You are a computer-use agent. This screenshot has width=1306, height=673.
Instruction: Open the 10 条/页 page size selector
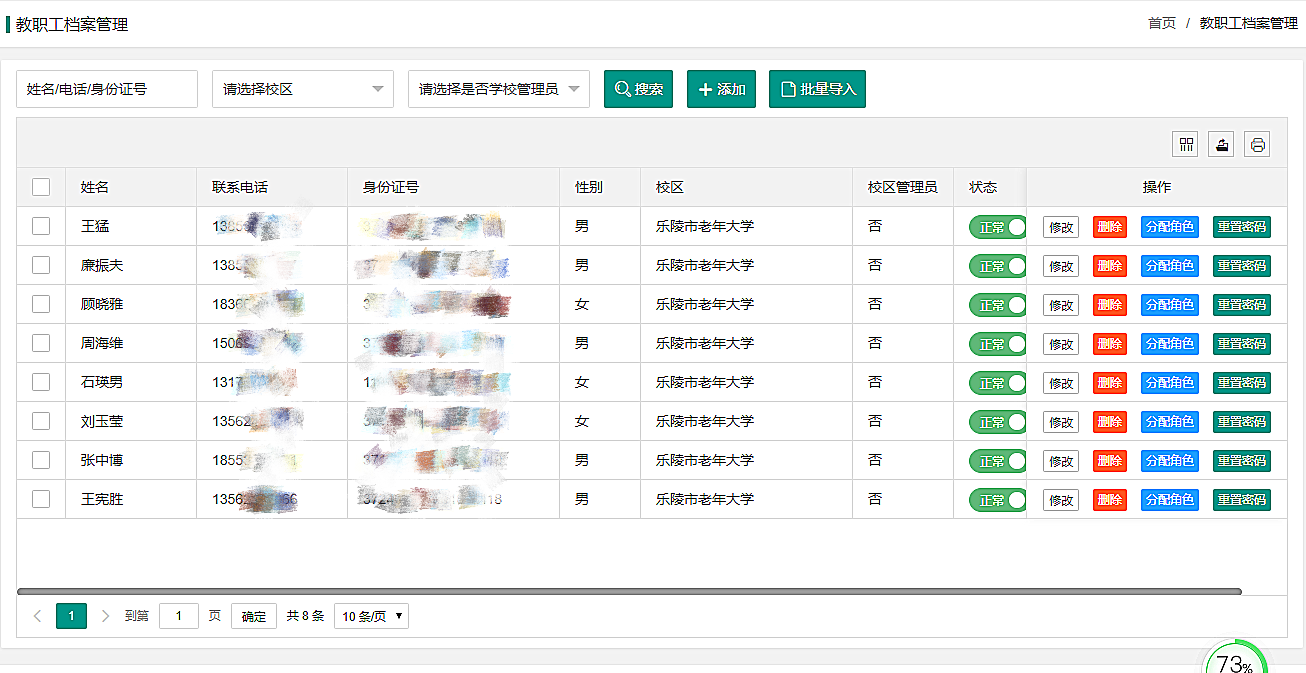(x=371, y=616)
